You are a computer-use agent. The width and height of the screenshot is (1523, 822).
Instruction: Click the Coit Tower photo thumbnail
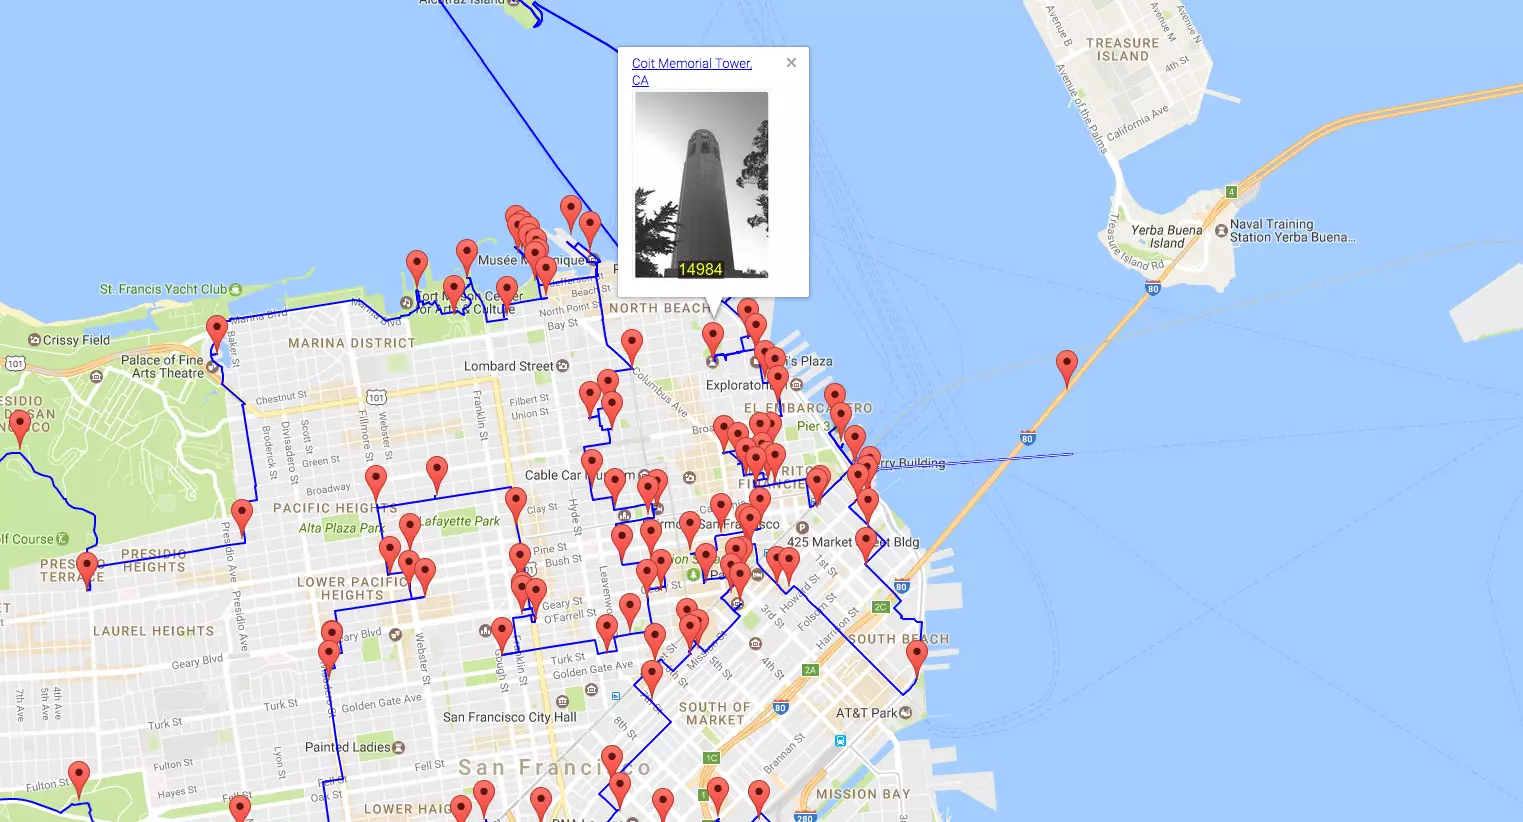coord(702,185)
